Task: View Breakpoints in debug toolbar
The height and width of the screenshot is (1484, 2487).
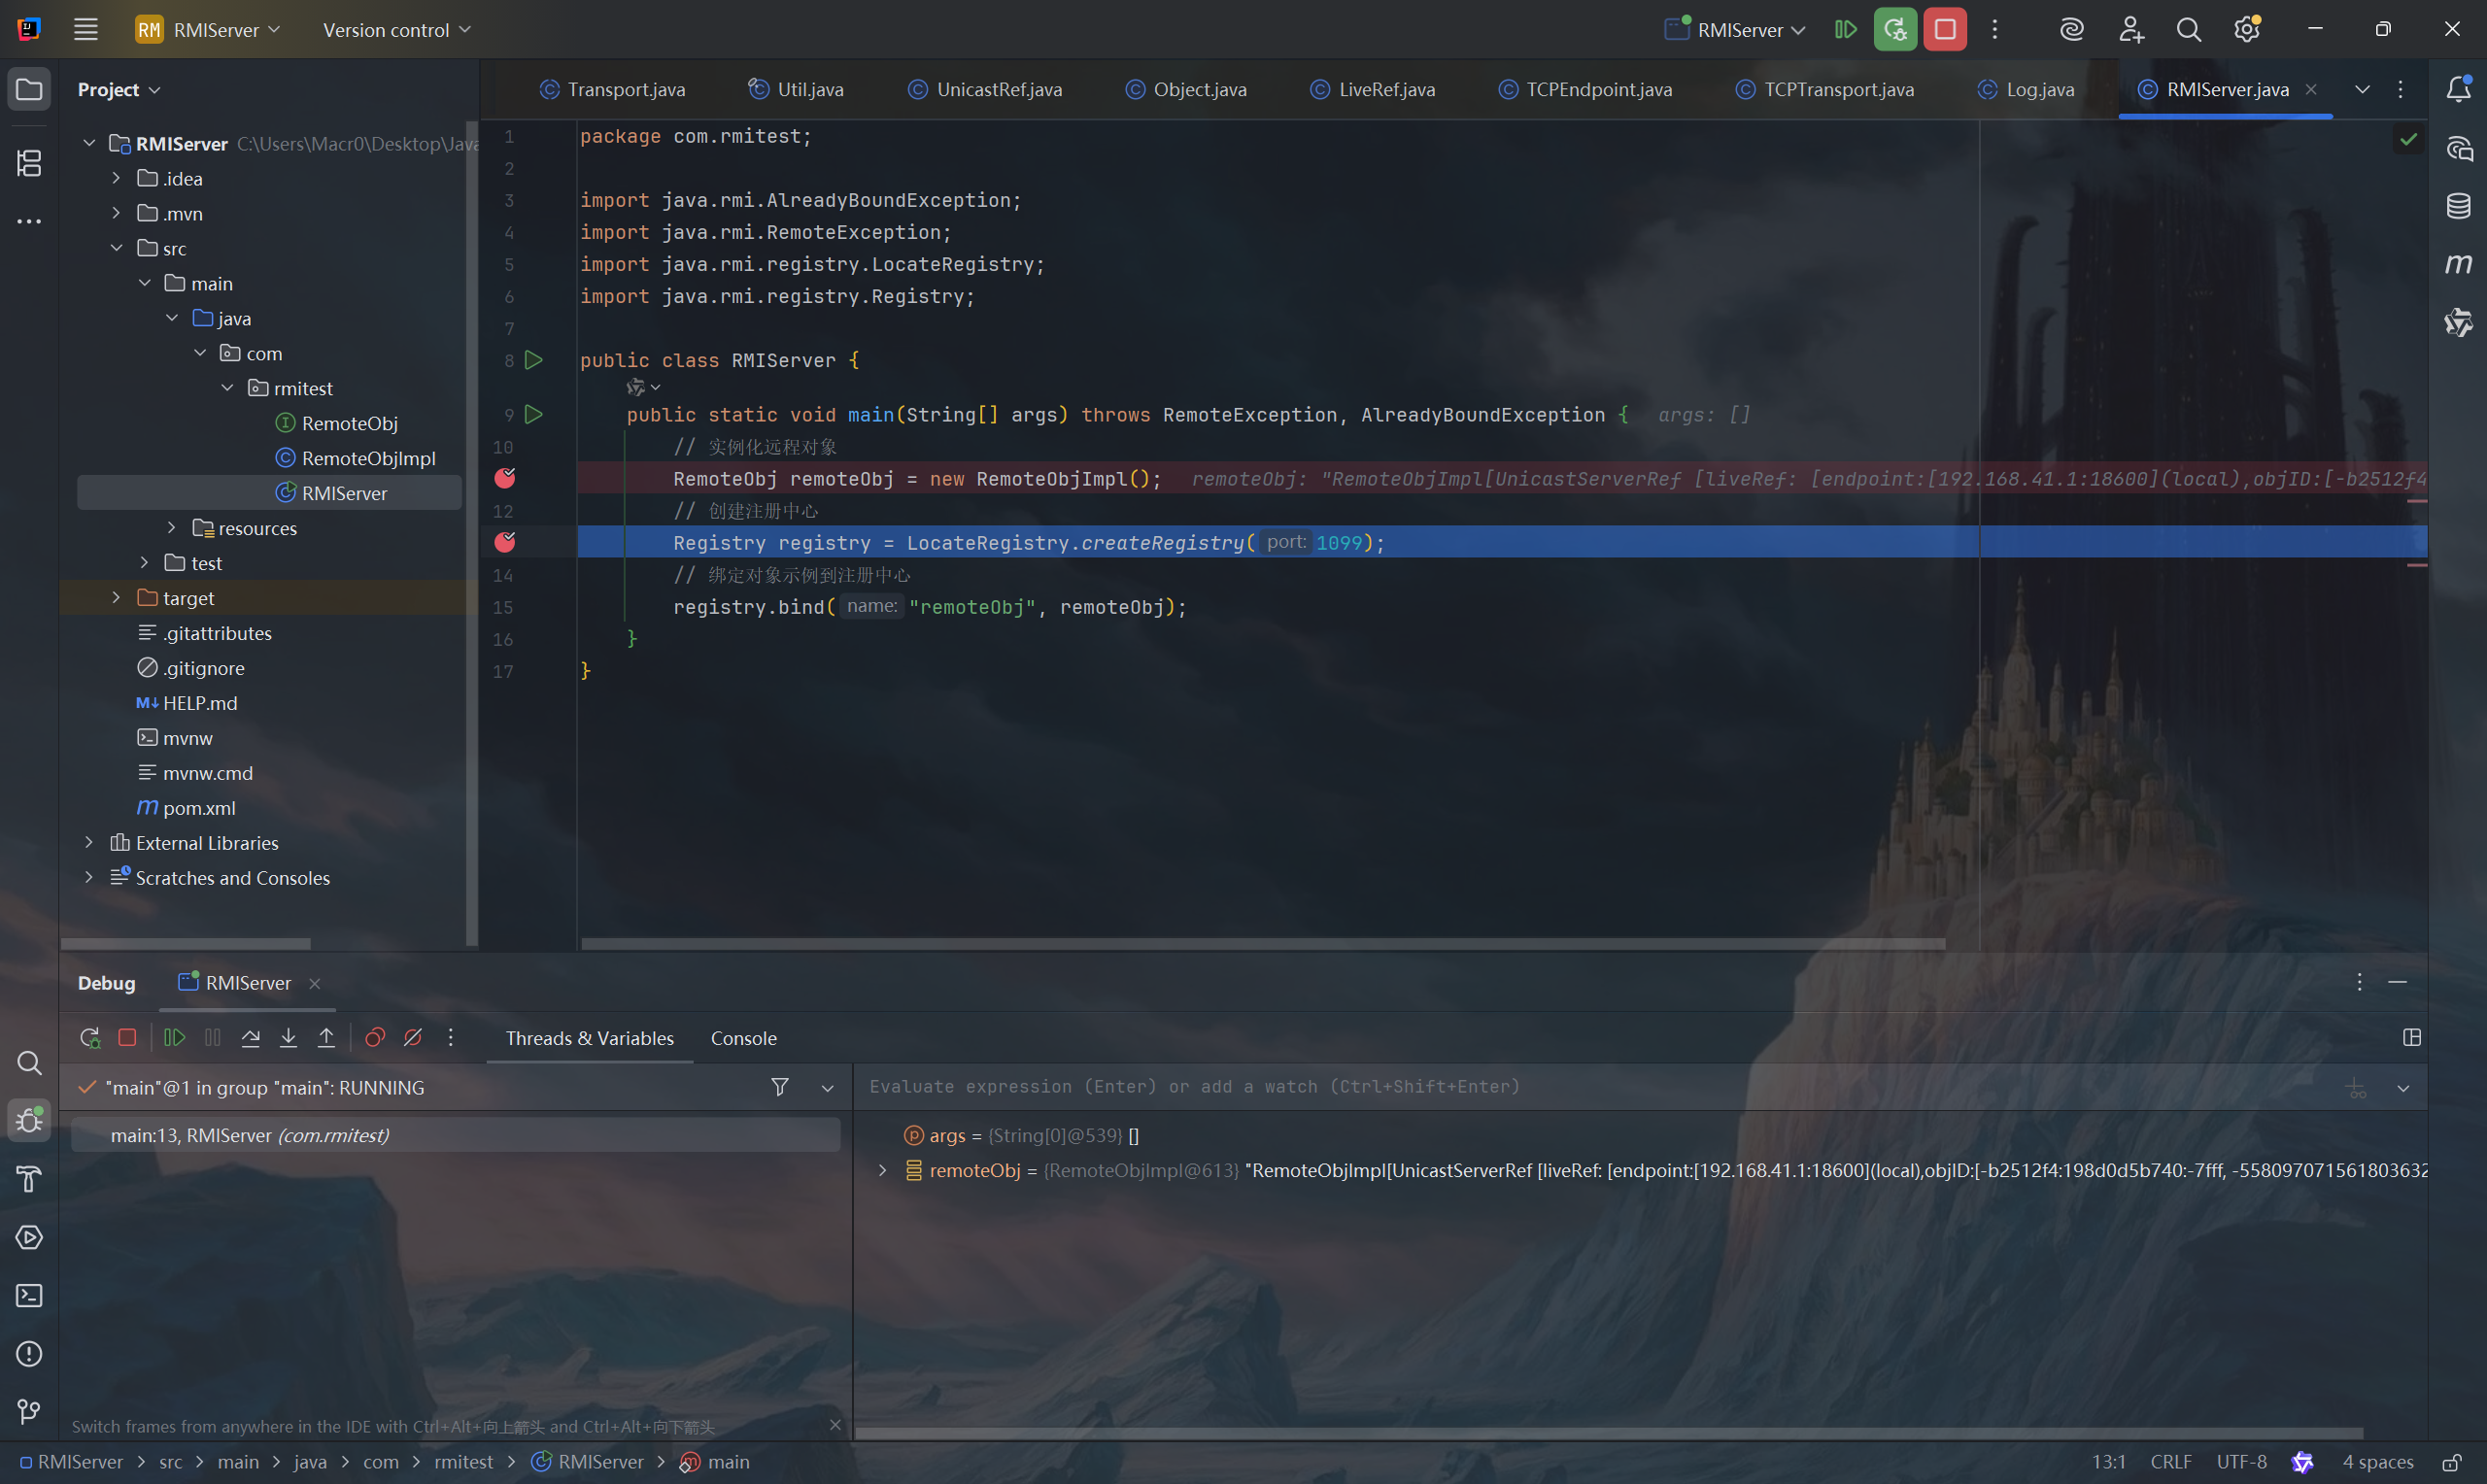Action: [375, 1037]
